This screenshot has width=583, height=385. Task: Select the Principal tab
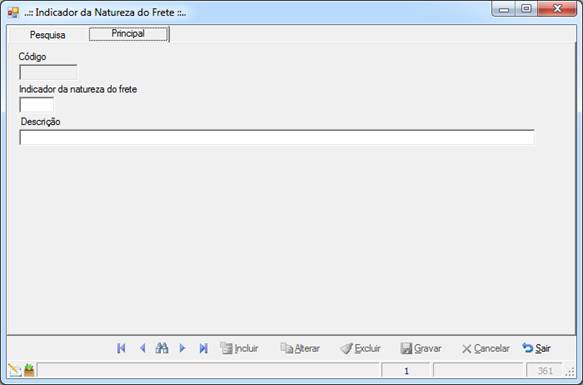(x=128, y=34)
